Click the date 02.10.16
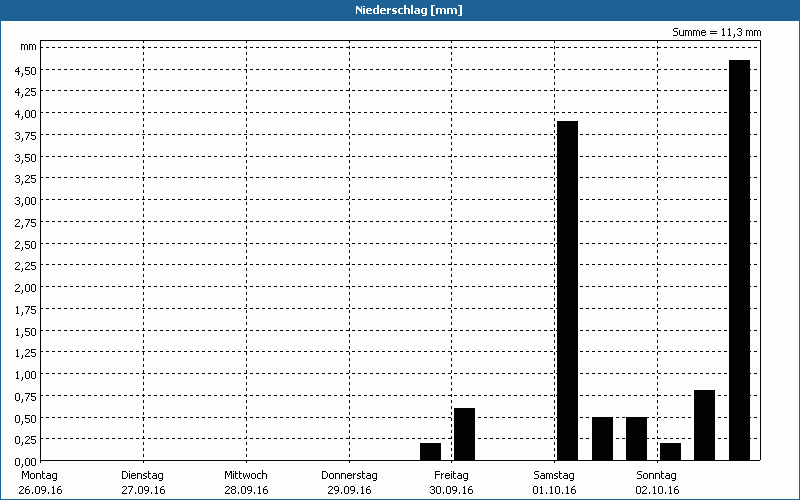 [657, 491]
